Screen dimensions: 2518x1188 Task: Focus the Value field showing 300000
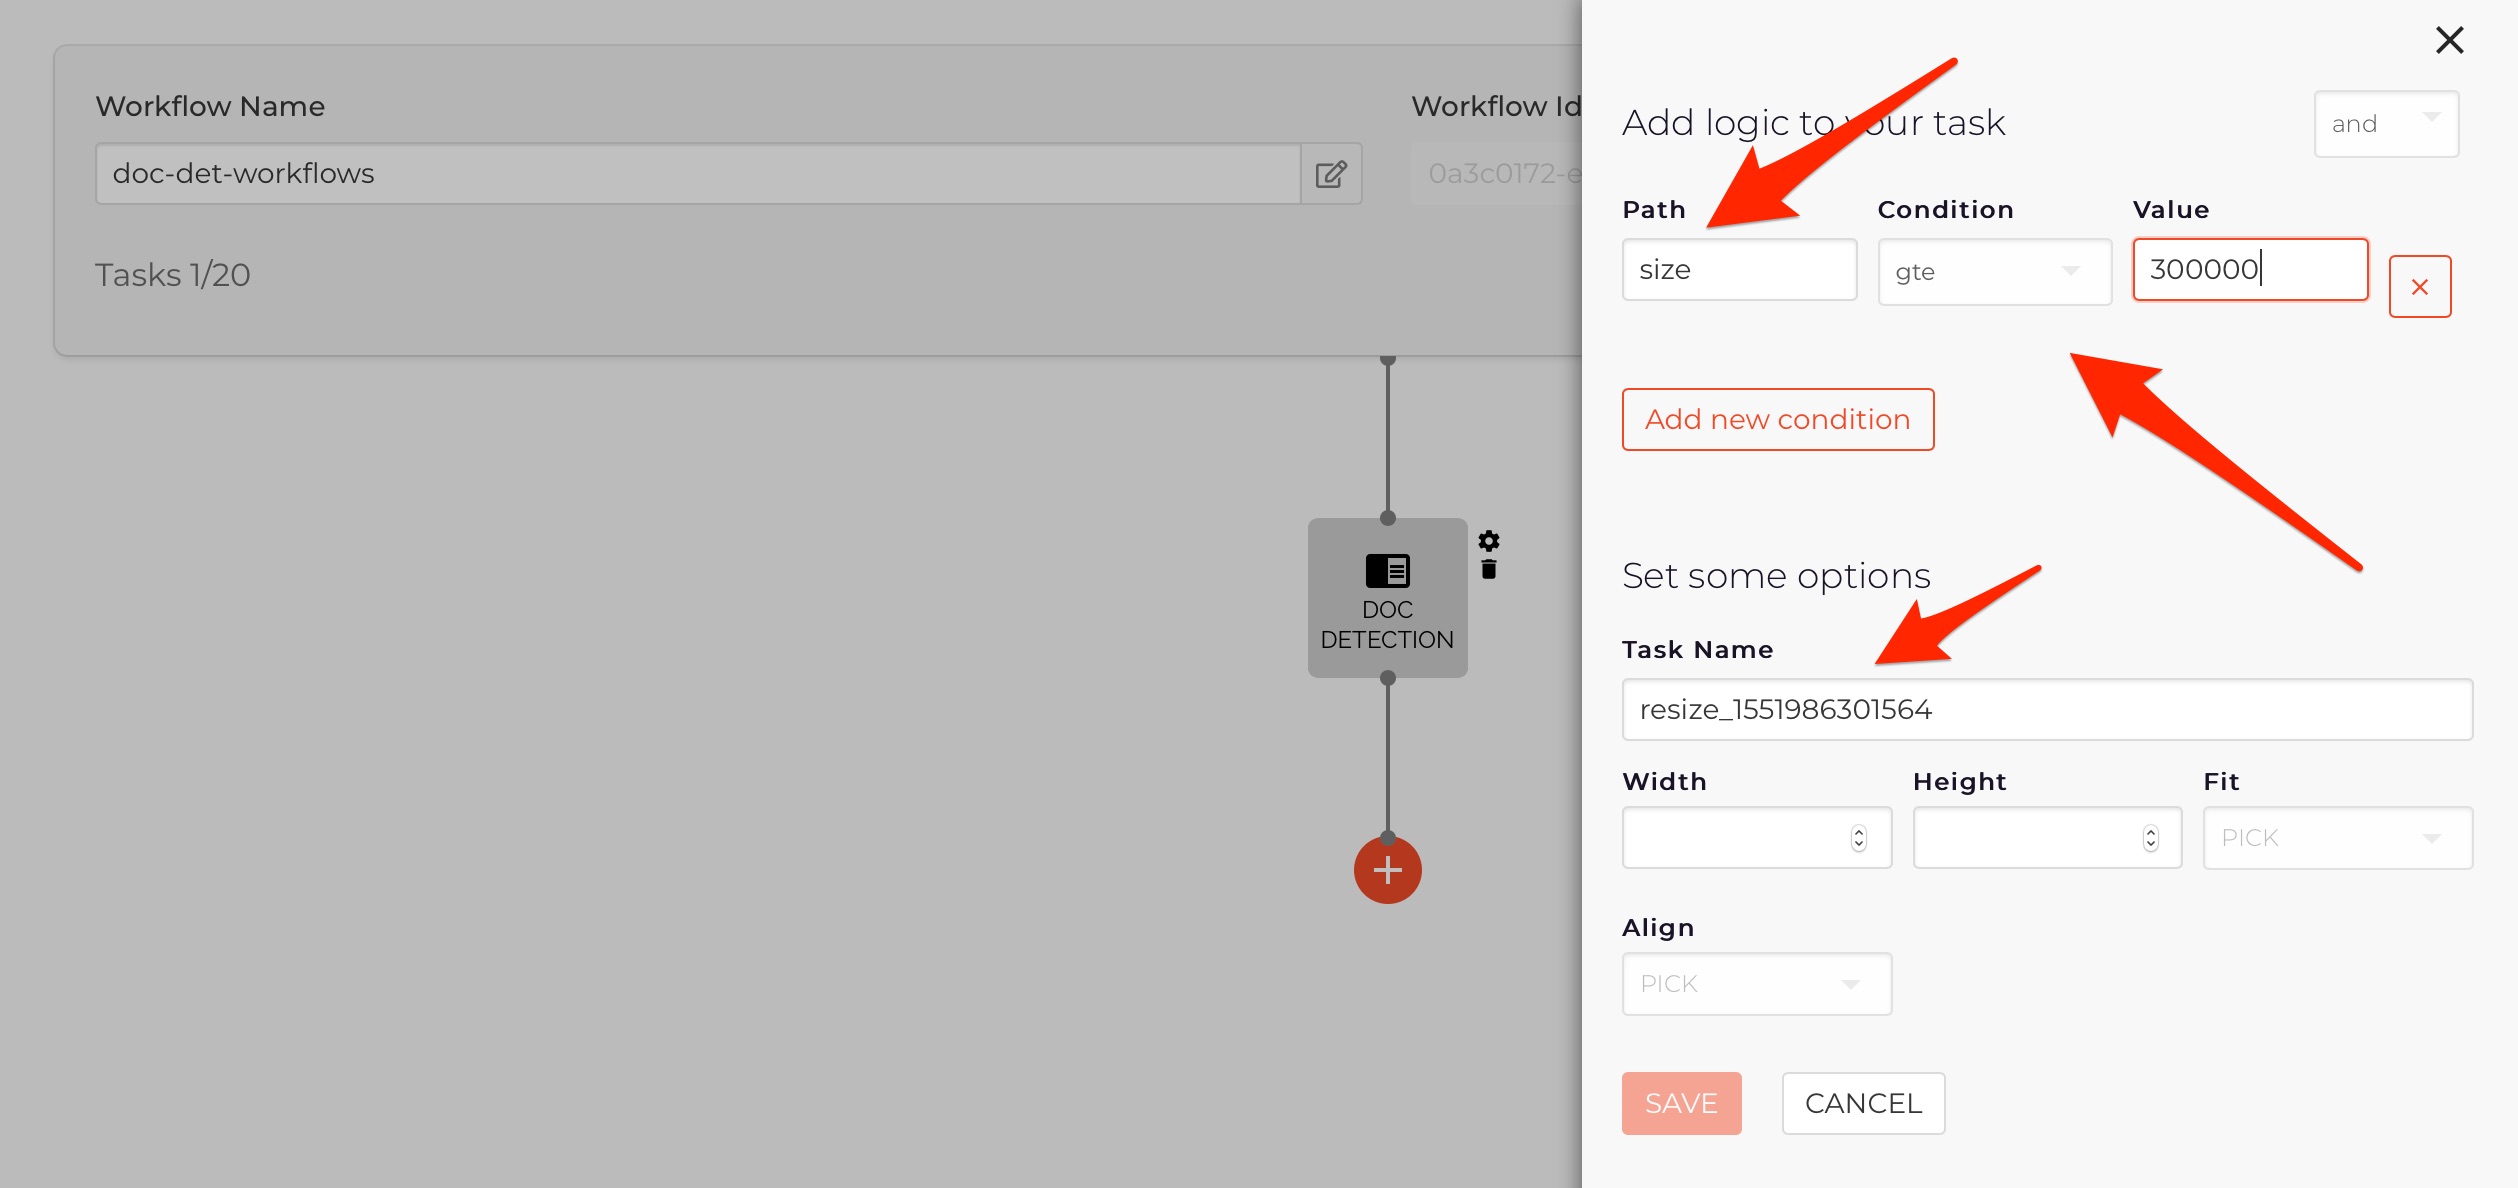pos(2250,269)
